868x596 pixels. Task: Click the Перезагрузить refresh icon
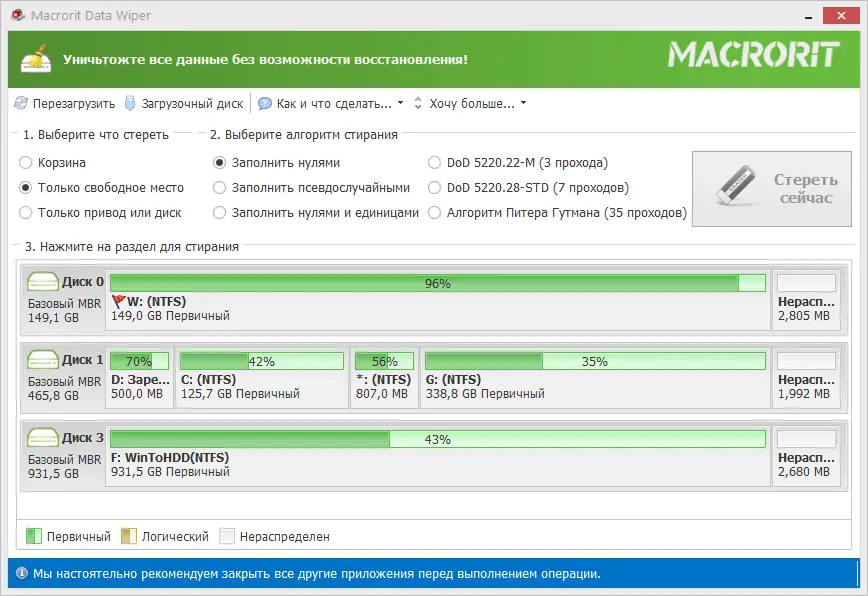click(x=20, y=103)
